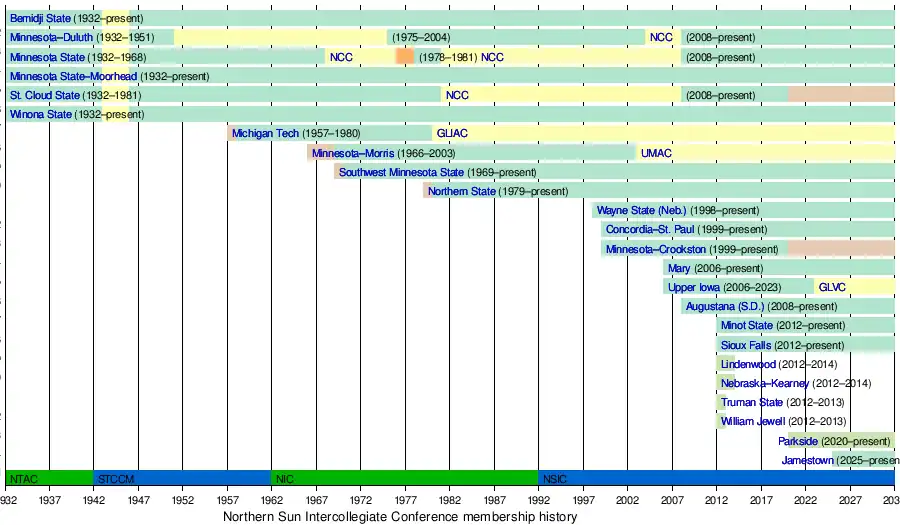Select the blue STCCM era bar
This screenshot has width=900, height=525.
click(x=182, y=478)
